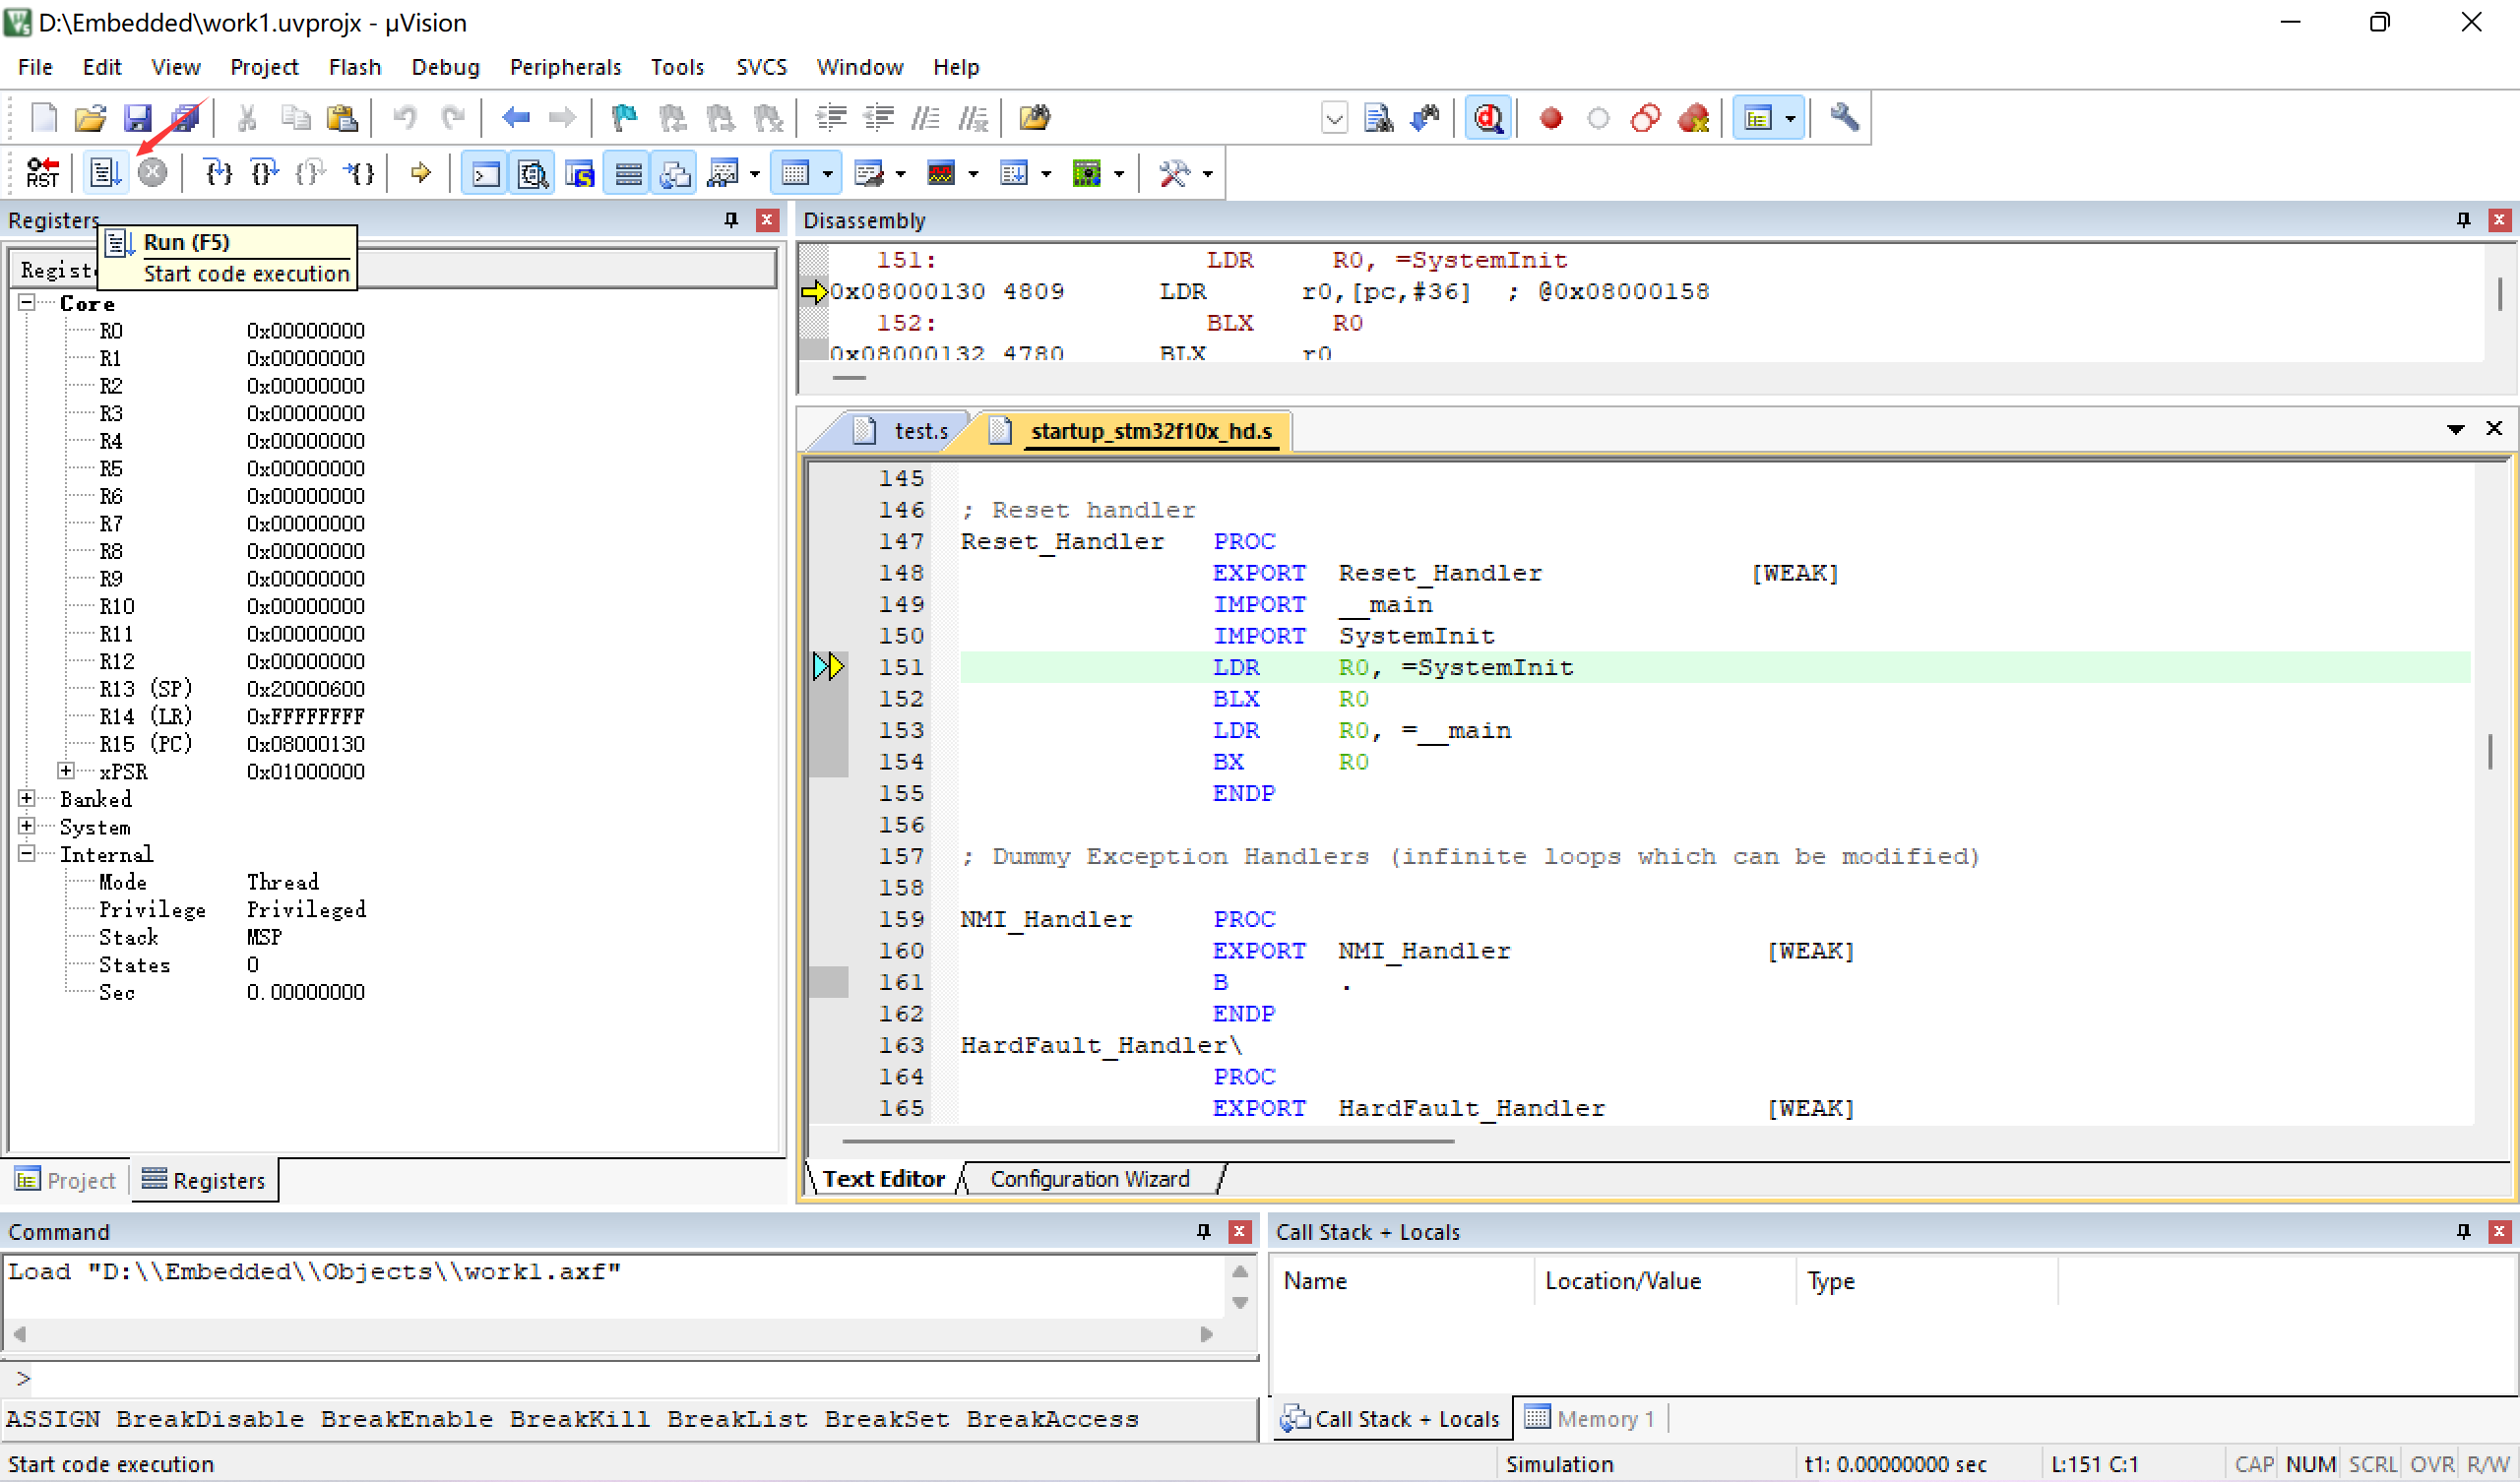2520x1482 pixels.
Task: Click the Disable all breakpoints icon
Action: coord(1645,118)
